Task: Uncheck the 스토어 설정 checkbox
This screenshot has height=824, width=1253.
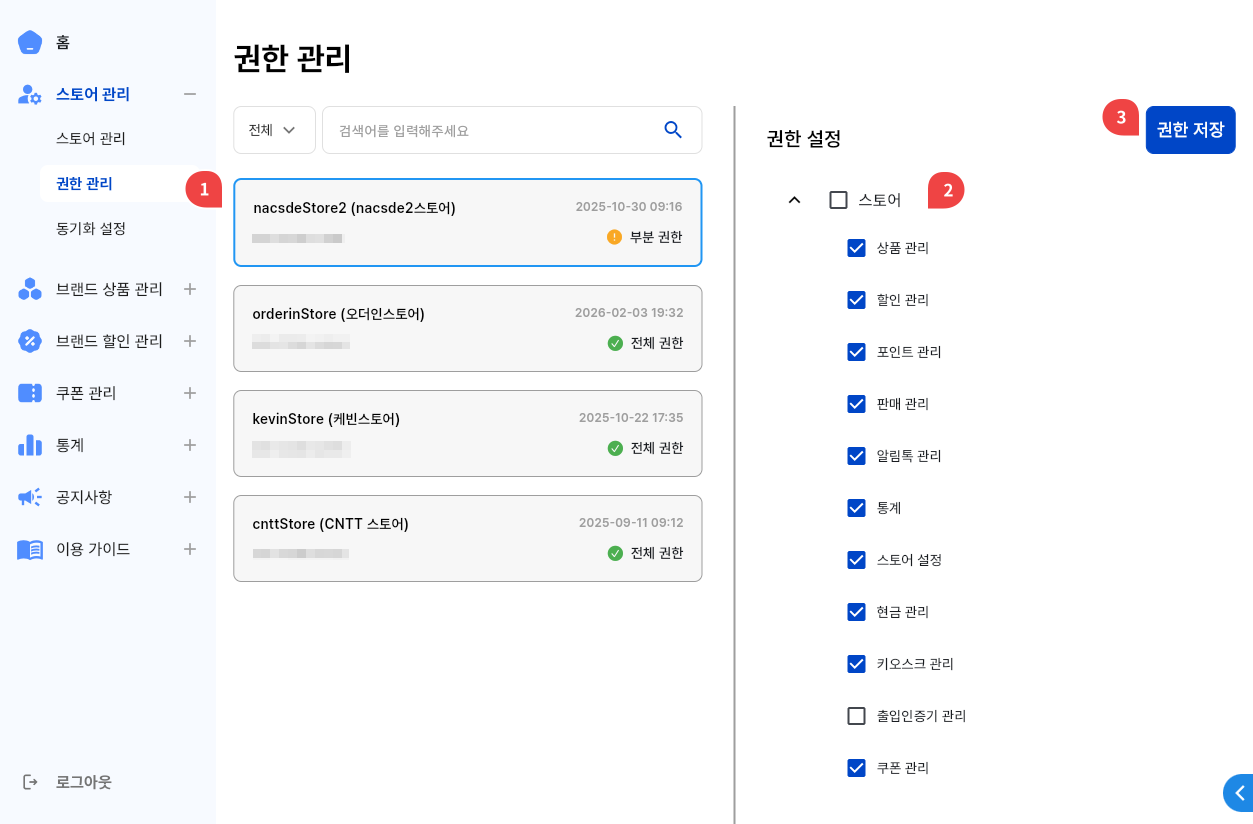Action: (x=856, y=560)
